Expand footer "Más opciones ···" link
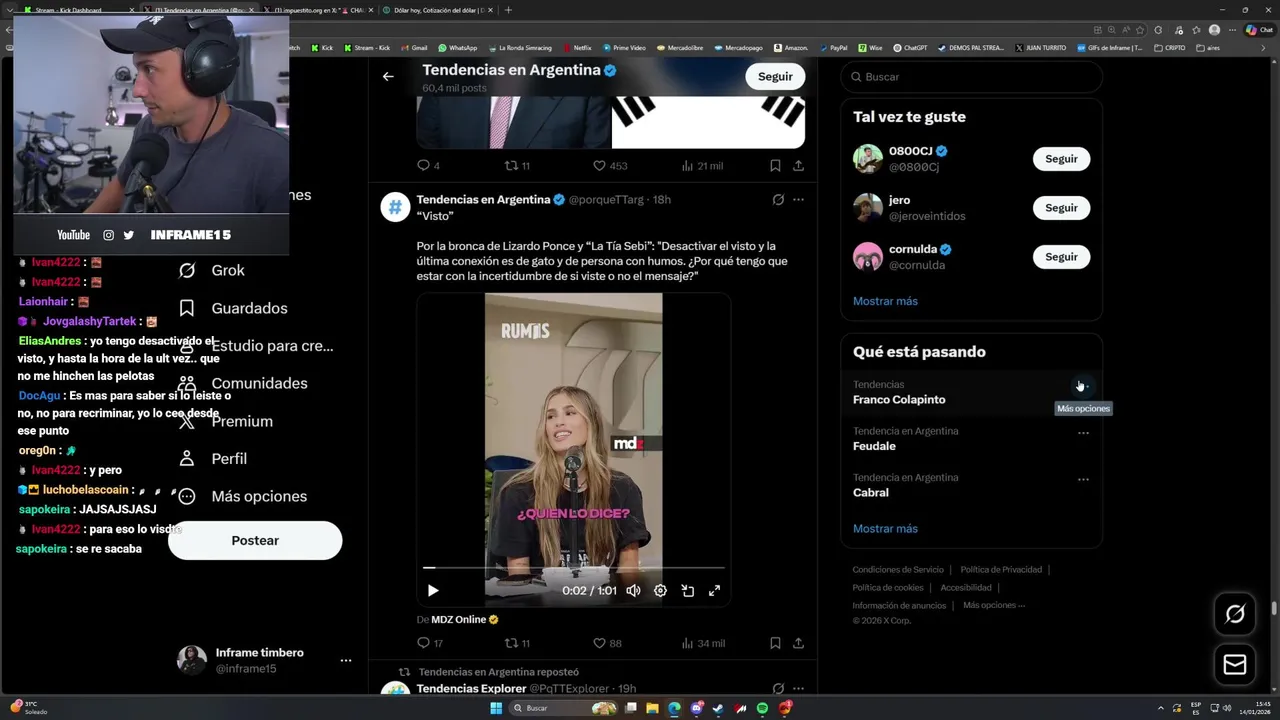 pos(994,605)
